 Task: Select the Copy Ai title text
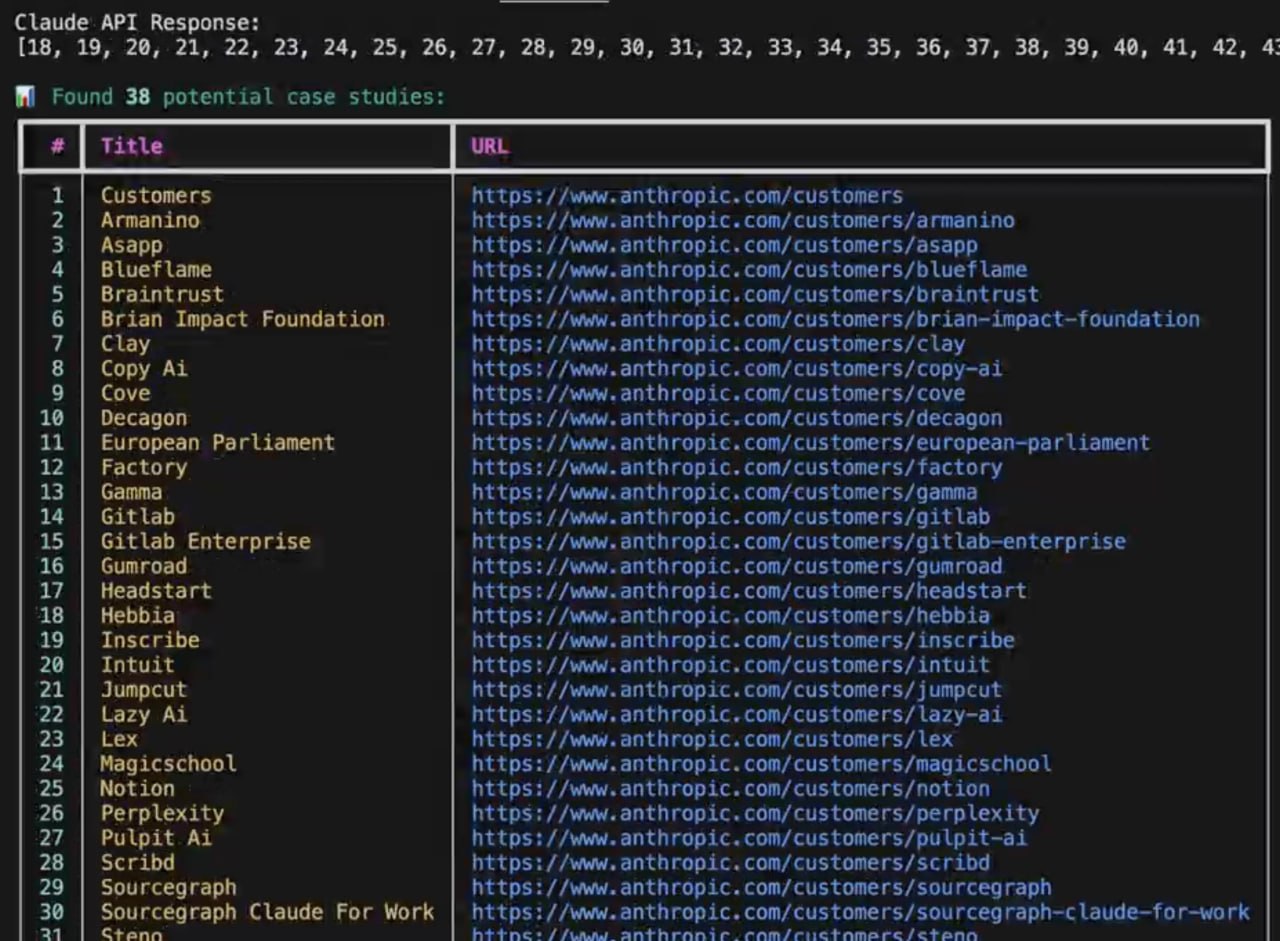(143, 369)
